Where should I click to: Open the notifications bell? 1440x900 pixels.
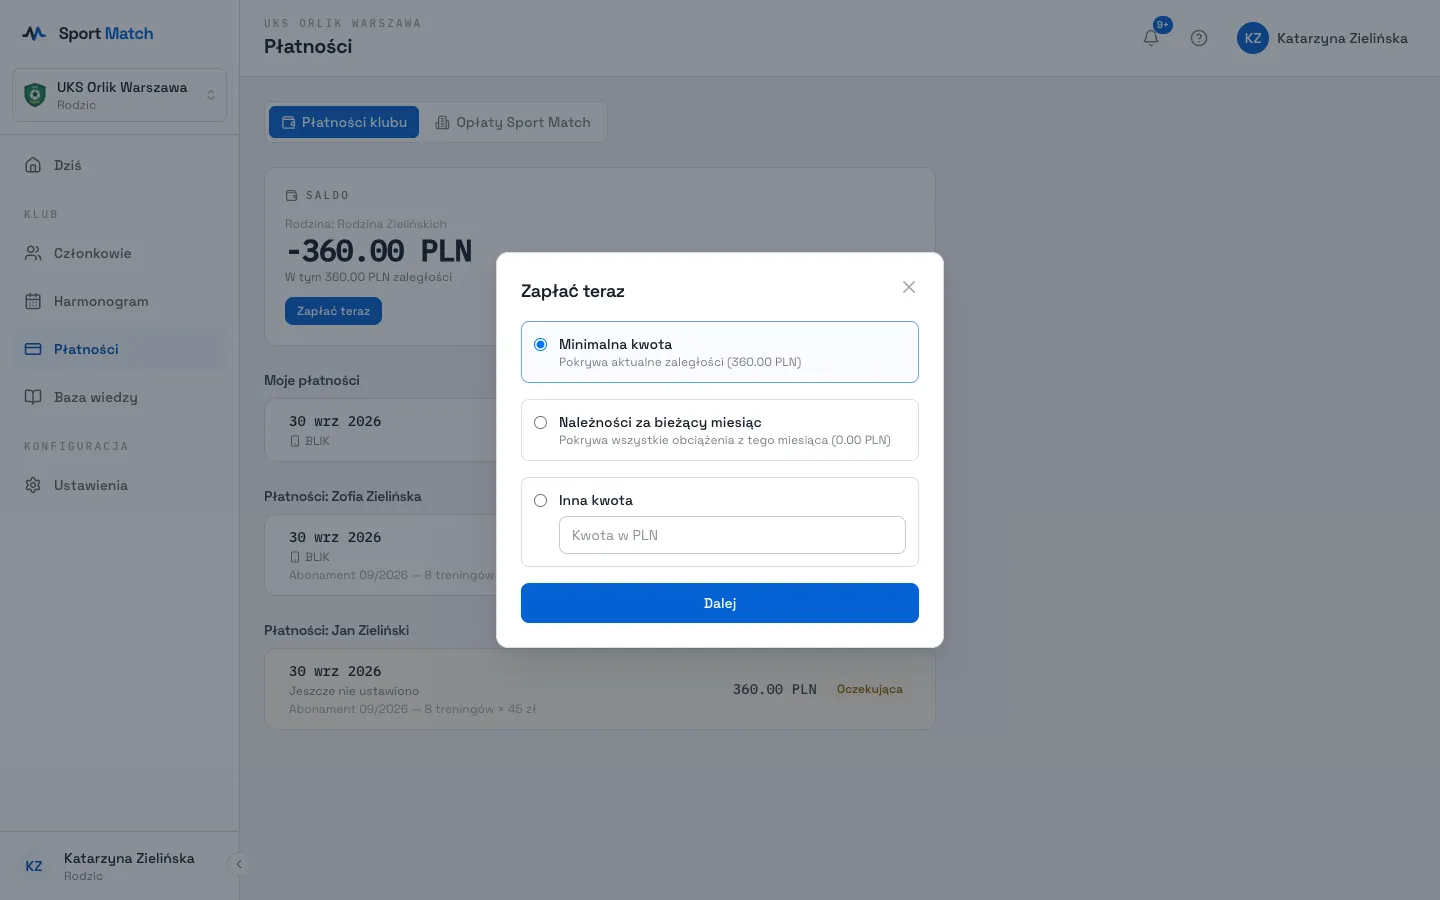pos(1151,38)
